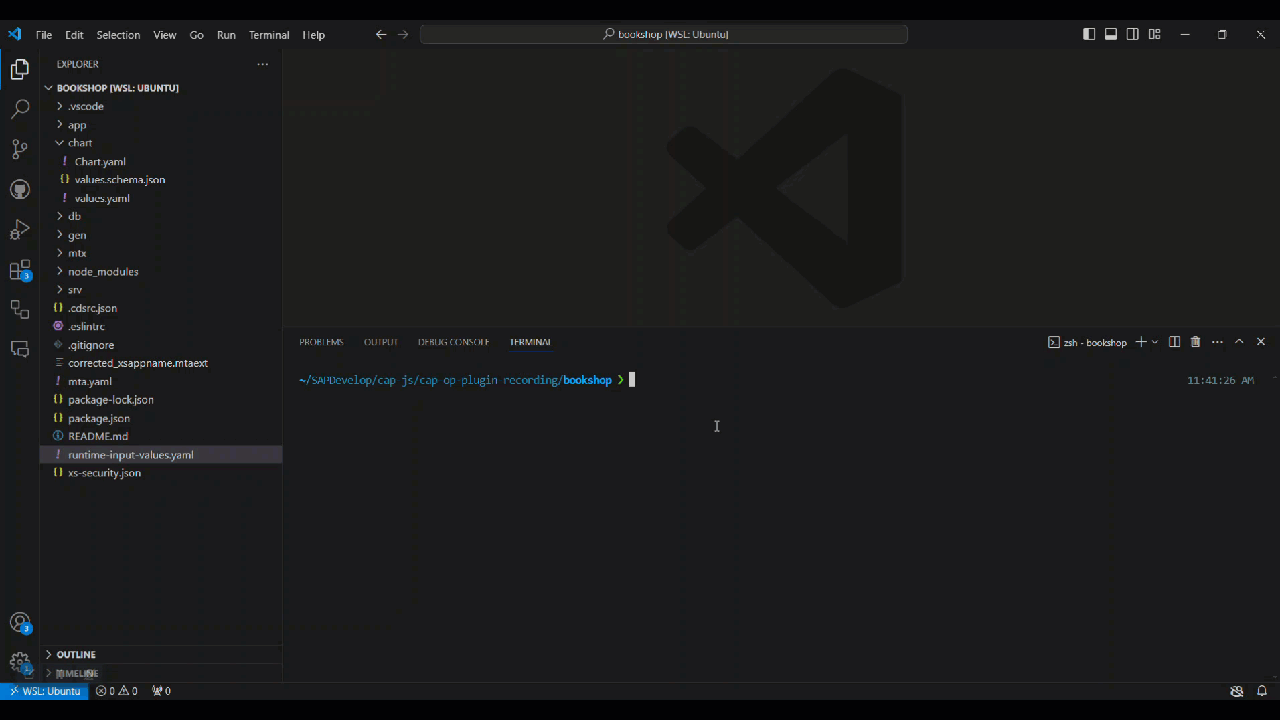This screenshot has width=1280, height=720.
Task: Expand the node_modules folder
Action: (x=60, y=271)
